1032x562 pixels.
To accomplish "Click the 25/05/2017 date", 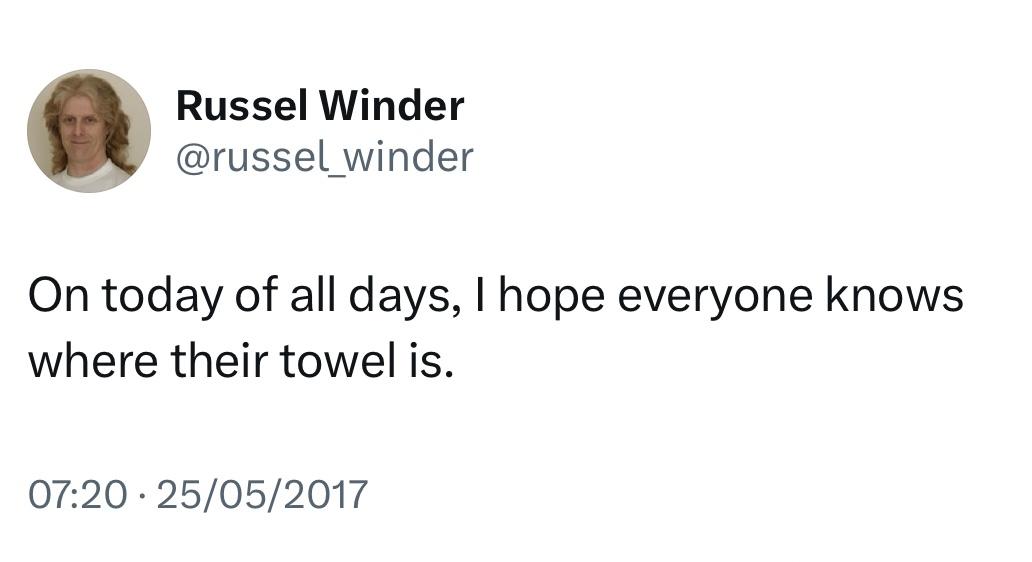I will [x=262, y=494].
